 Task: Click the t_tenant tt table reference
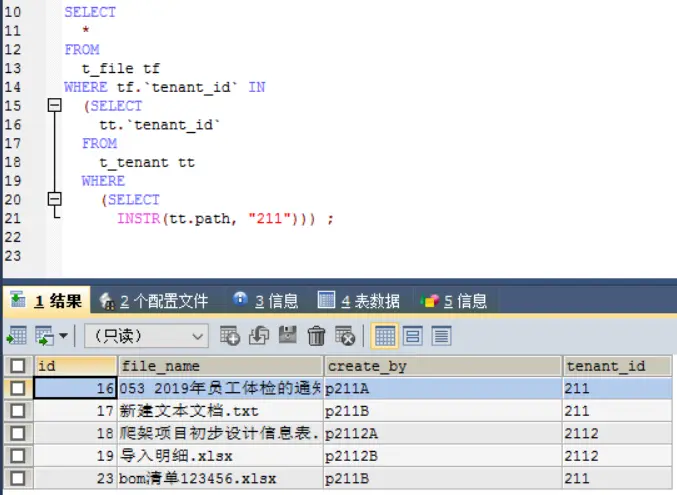pyautogui.click(x=147, y=162)
